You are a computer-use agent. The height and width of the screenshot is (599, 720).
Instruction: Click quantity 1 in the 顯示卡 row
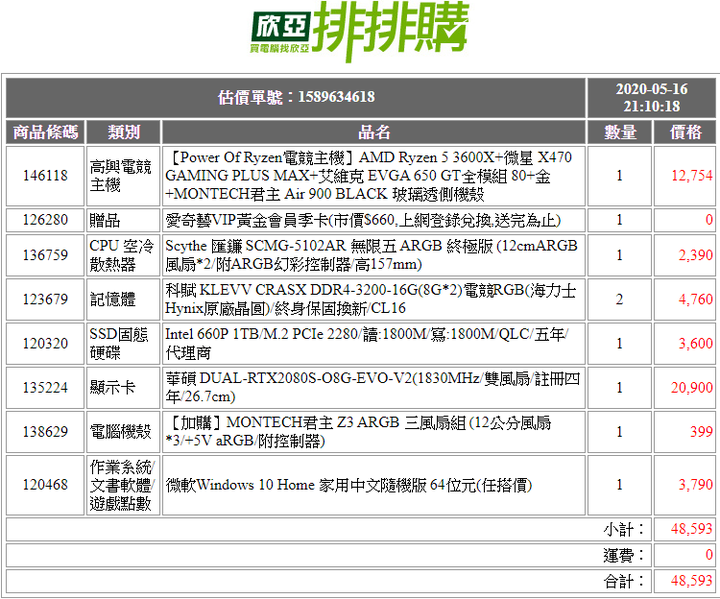[620, 387]
